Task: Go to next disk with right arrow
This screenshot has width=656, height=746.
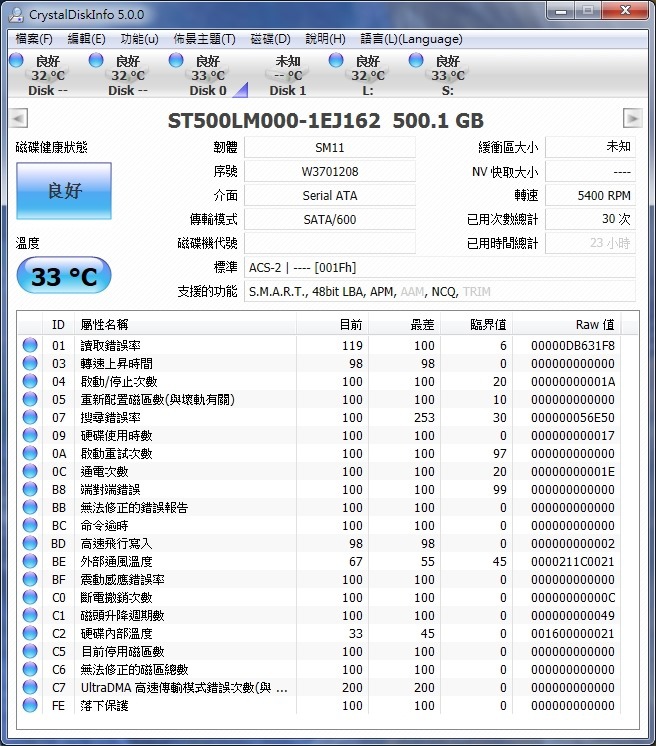Action: point(633,118)
